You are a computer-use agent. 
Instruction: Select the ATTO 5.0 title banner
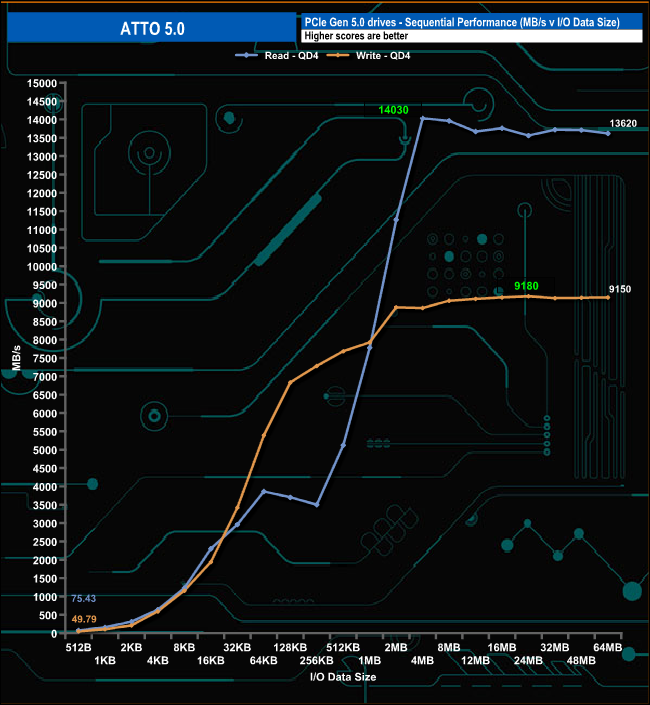(x=152, y=29)
